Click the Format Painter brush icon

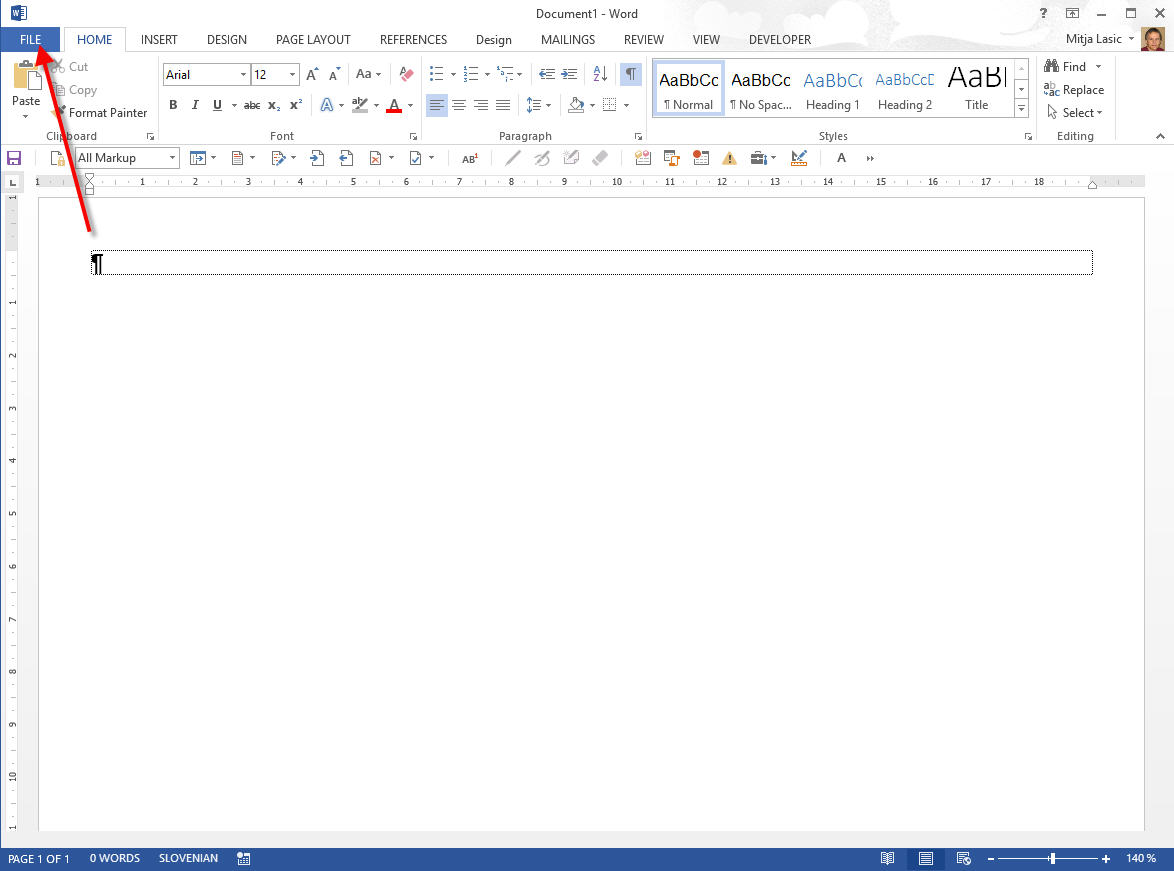point(59,113)
